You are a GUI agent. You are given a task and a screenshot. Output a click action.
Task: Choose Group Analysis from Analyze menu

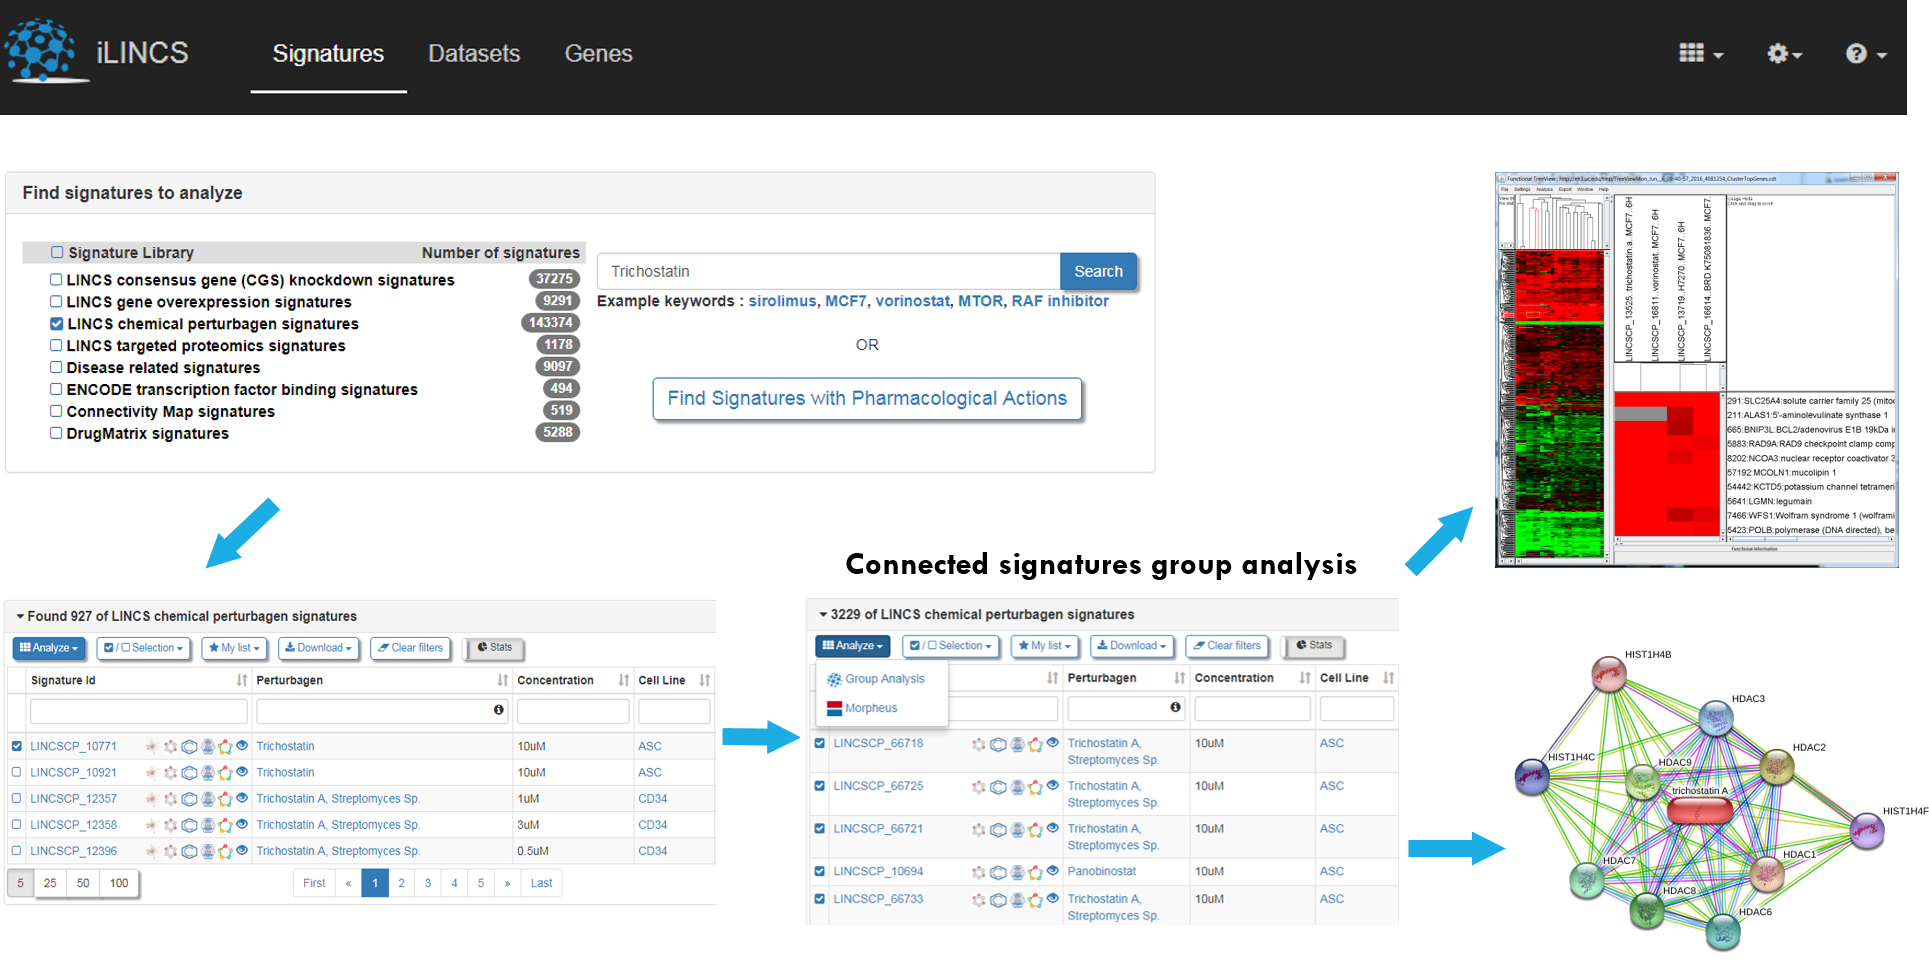click(883, 679)
